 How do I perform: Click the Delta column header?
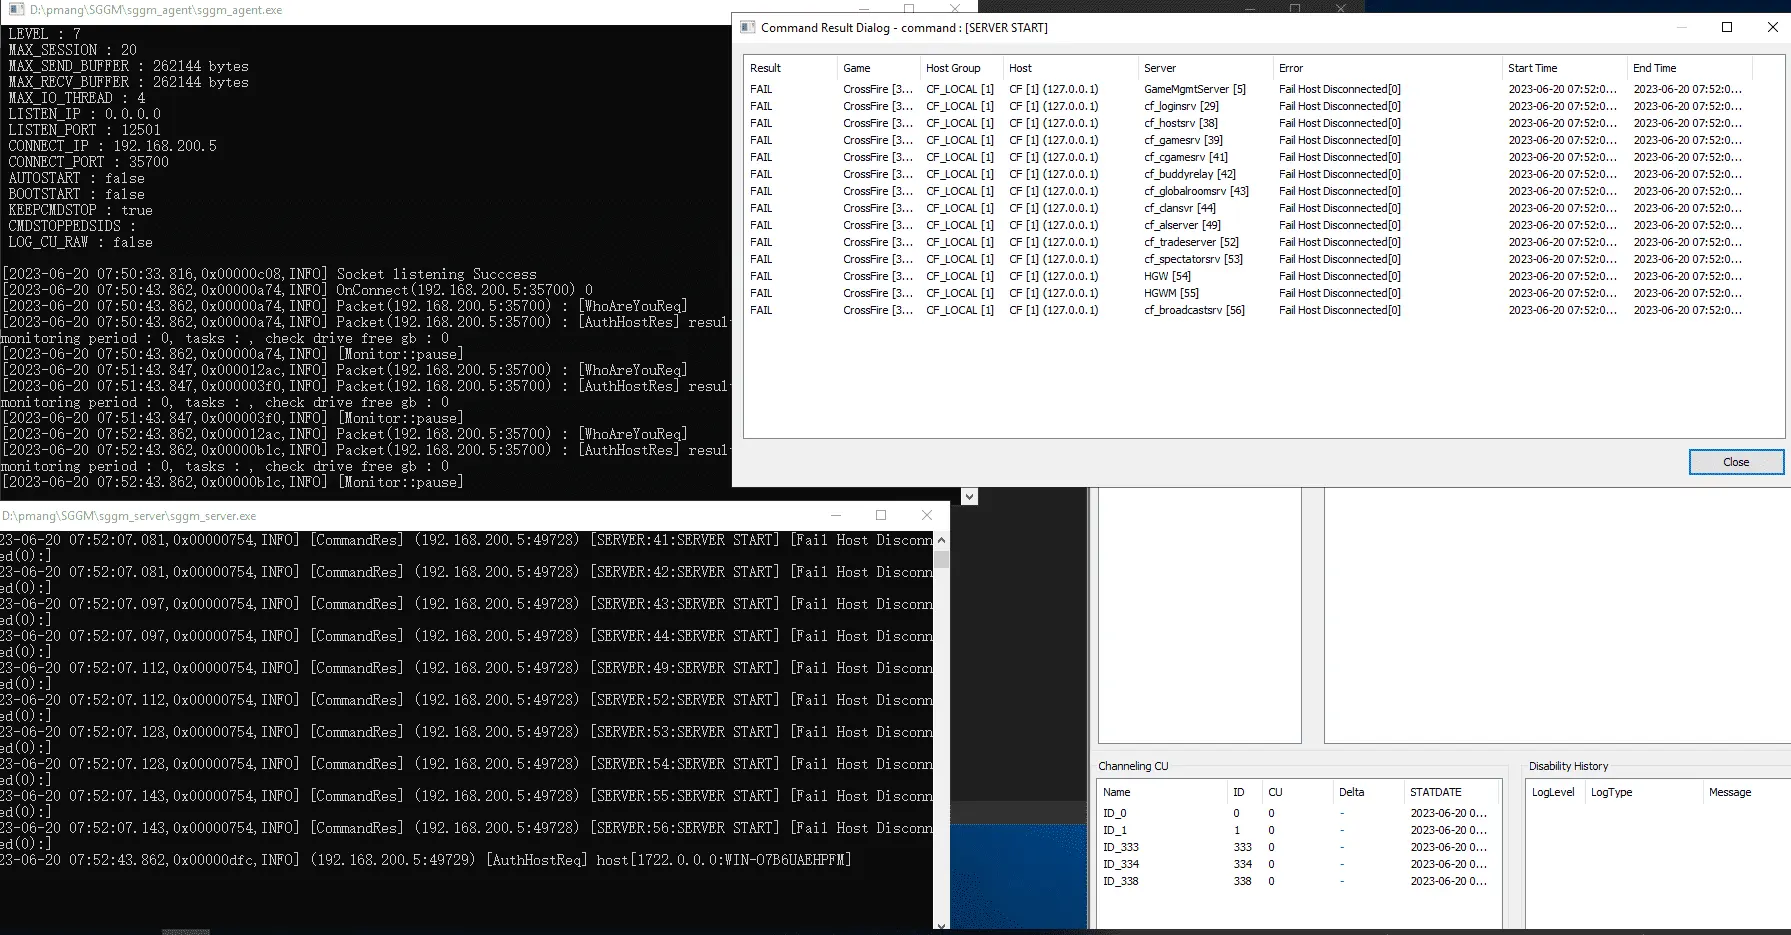(1369, 792)
